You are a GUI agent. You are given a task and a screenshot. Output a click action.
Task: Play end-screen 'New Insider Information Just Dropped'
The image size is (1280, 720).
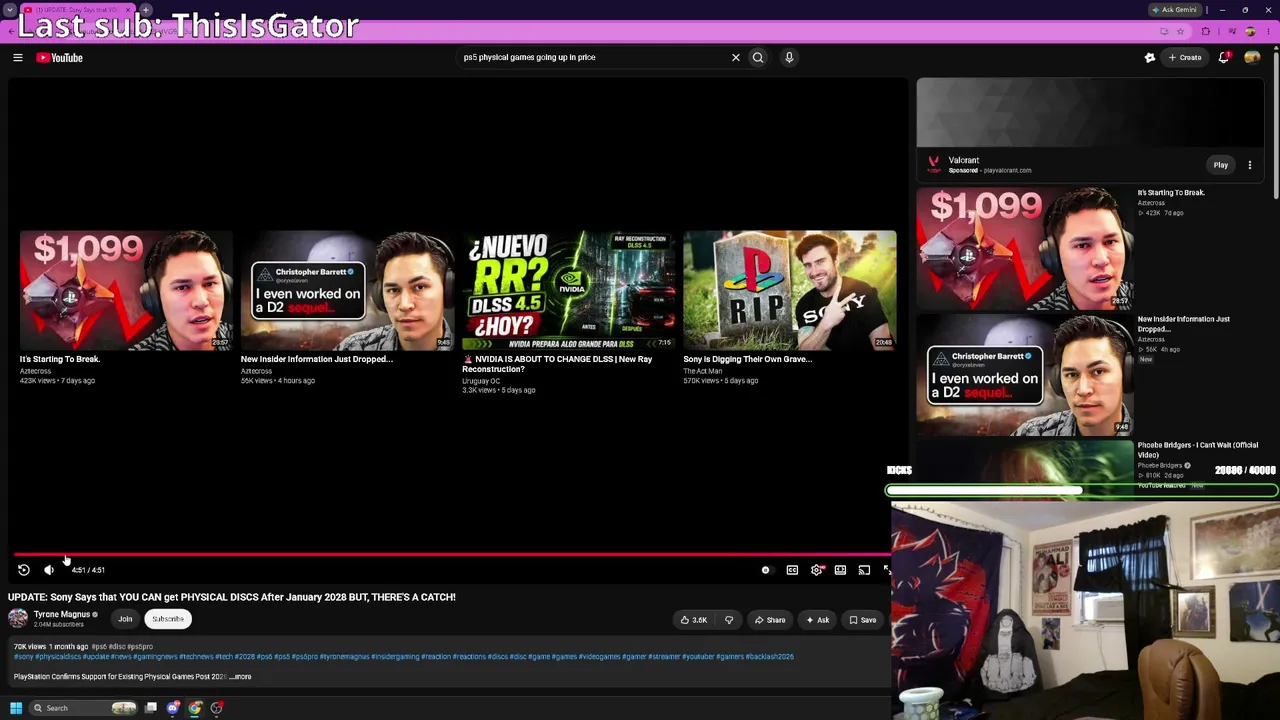pyautogui.click(x=347, y=290)
